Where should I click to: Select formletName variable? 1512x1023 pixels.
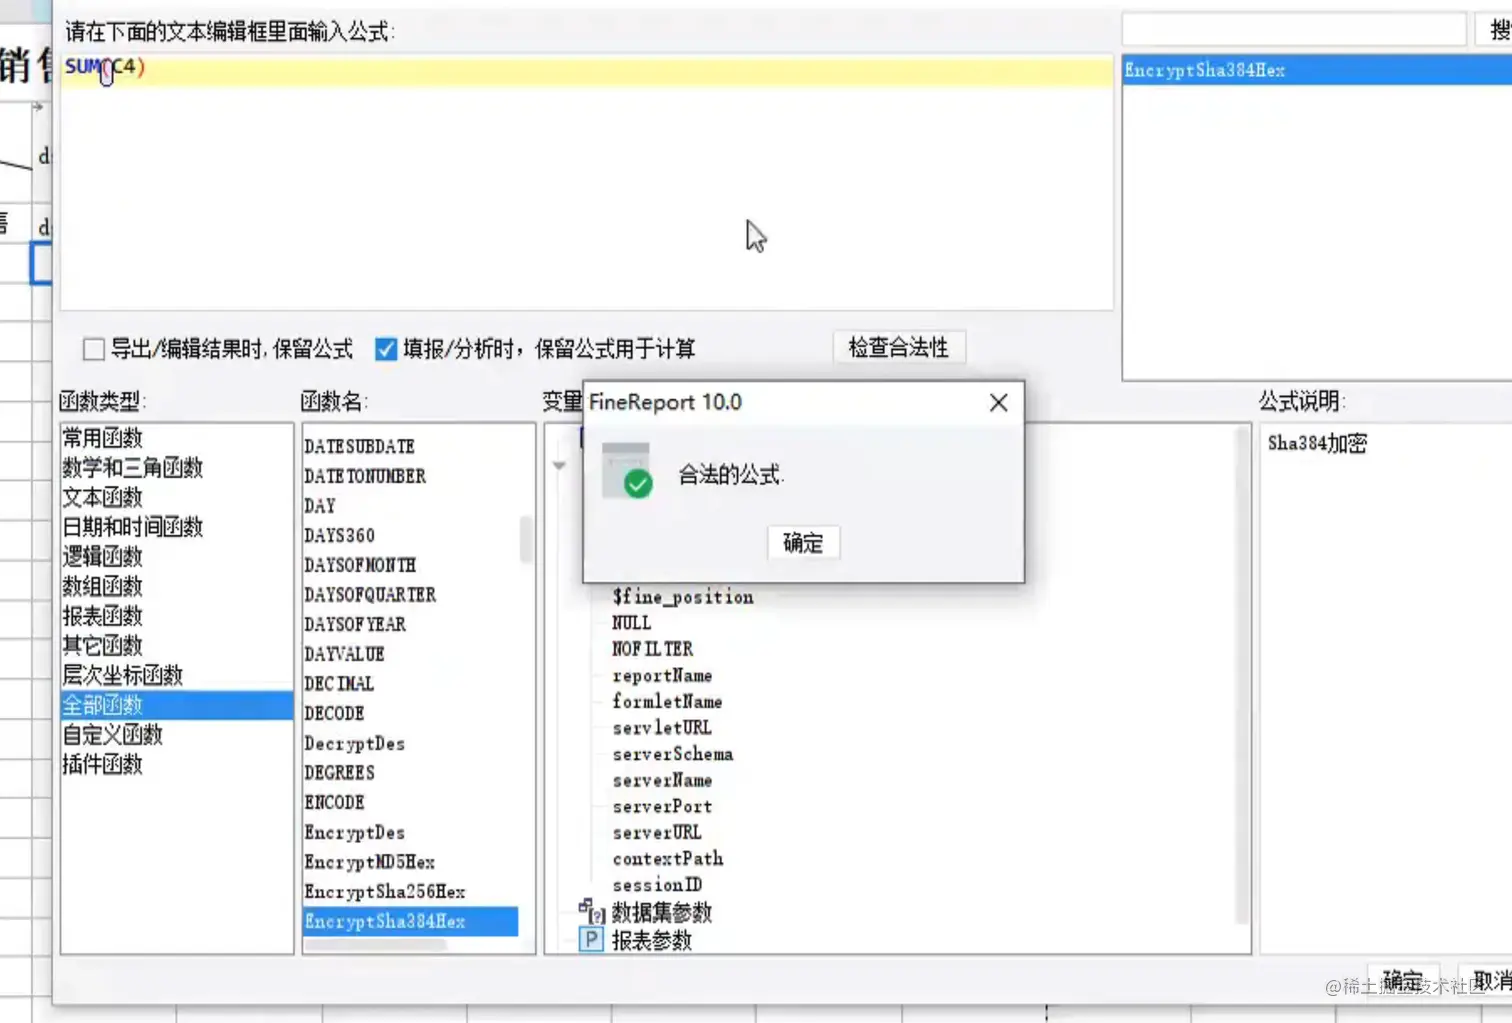click(667, 702)
